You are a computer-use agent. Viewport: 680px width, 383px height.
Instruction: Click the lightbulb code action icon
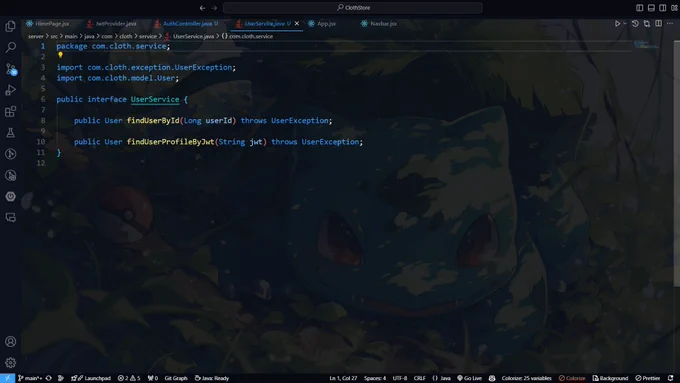(x=60, y=55)
